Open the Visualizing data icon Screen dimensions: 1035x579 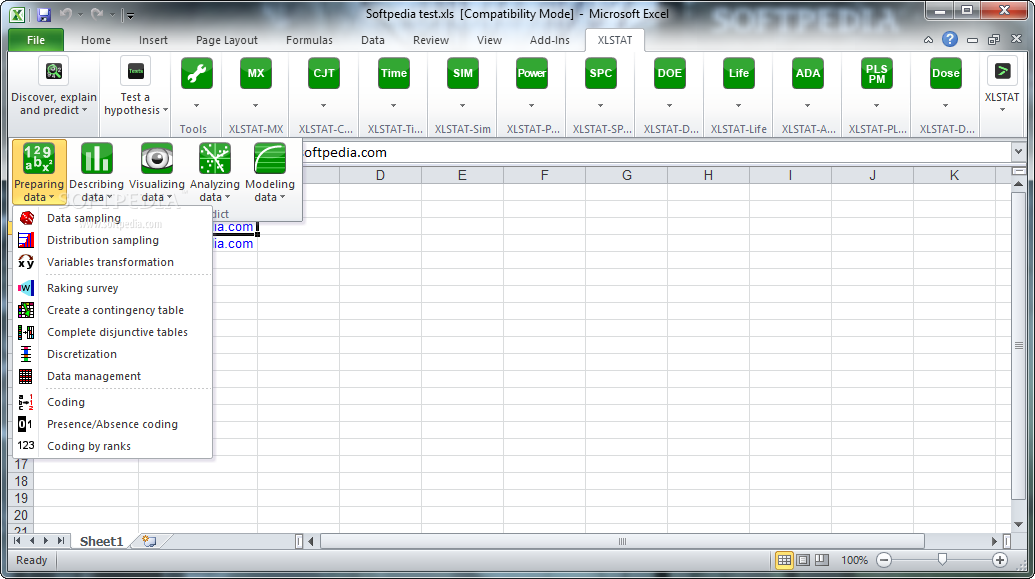156,159
